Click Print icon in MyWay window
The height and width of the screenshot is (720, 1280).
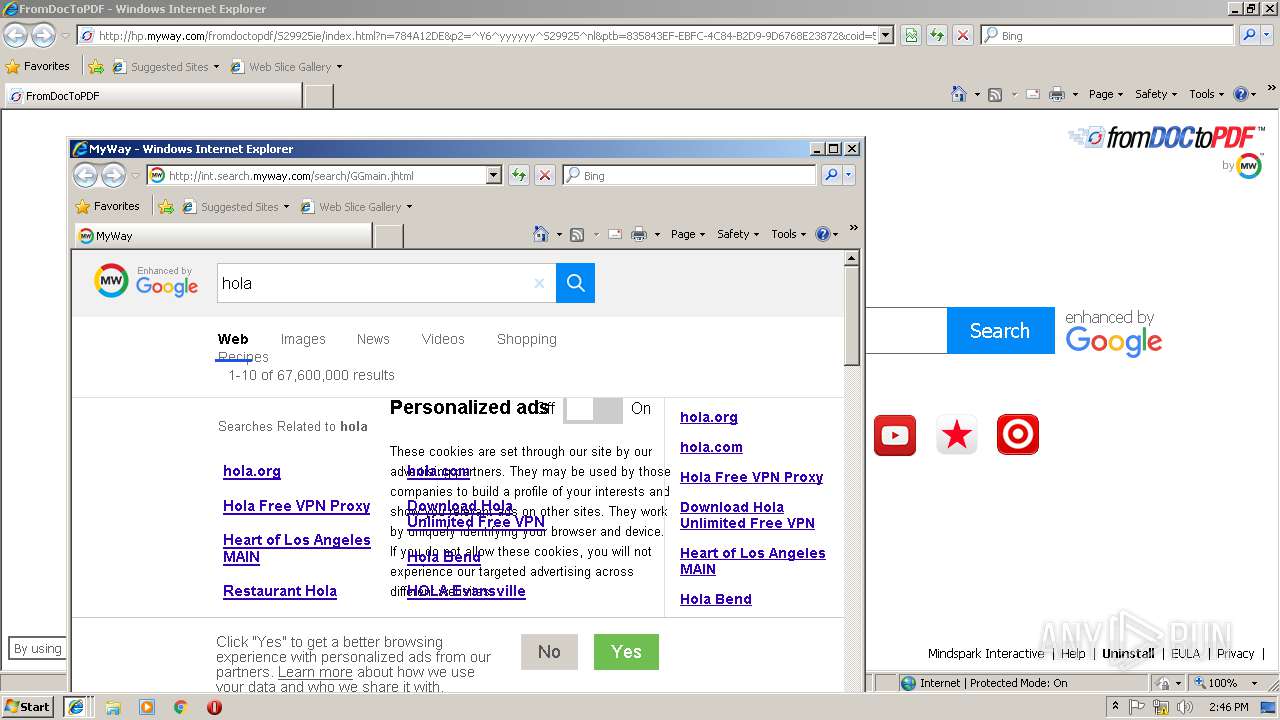[x=639, y=234]
